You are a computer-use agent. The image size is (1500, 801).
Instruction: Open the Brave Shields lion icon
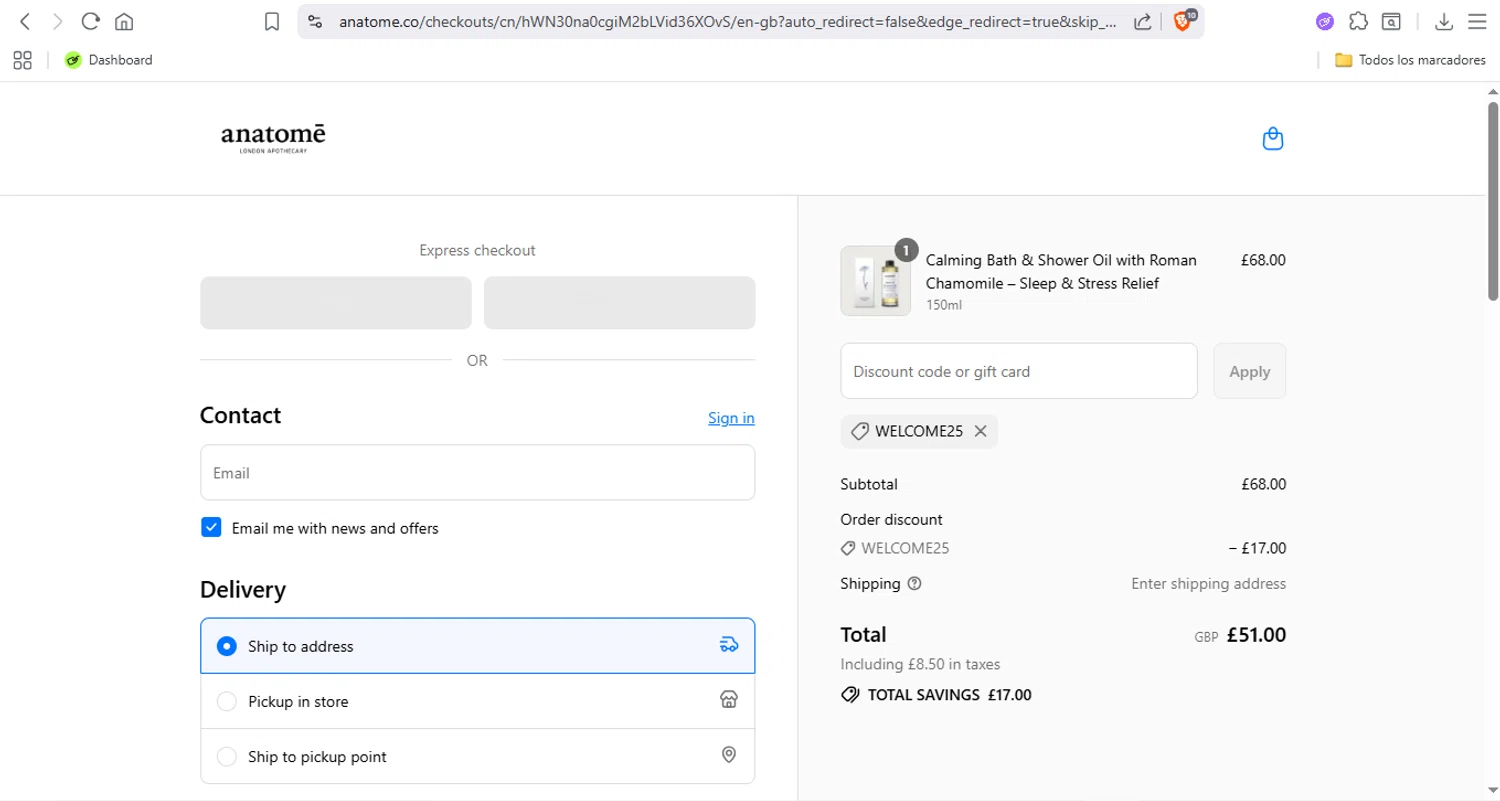tap(1183, 21)
